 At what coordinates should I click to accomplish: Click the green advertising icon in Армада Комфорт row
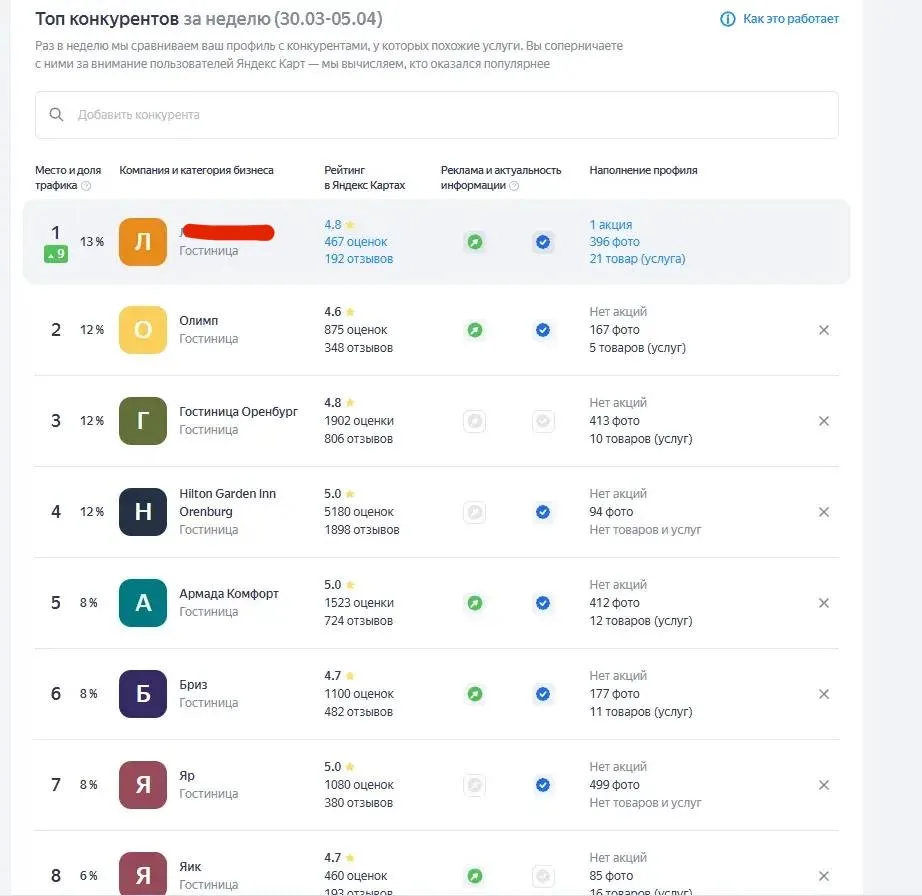pos(475,603)
